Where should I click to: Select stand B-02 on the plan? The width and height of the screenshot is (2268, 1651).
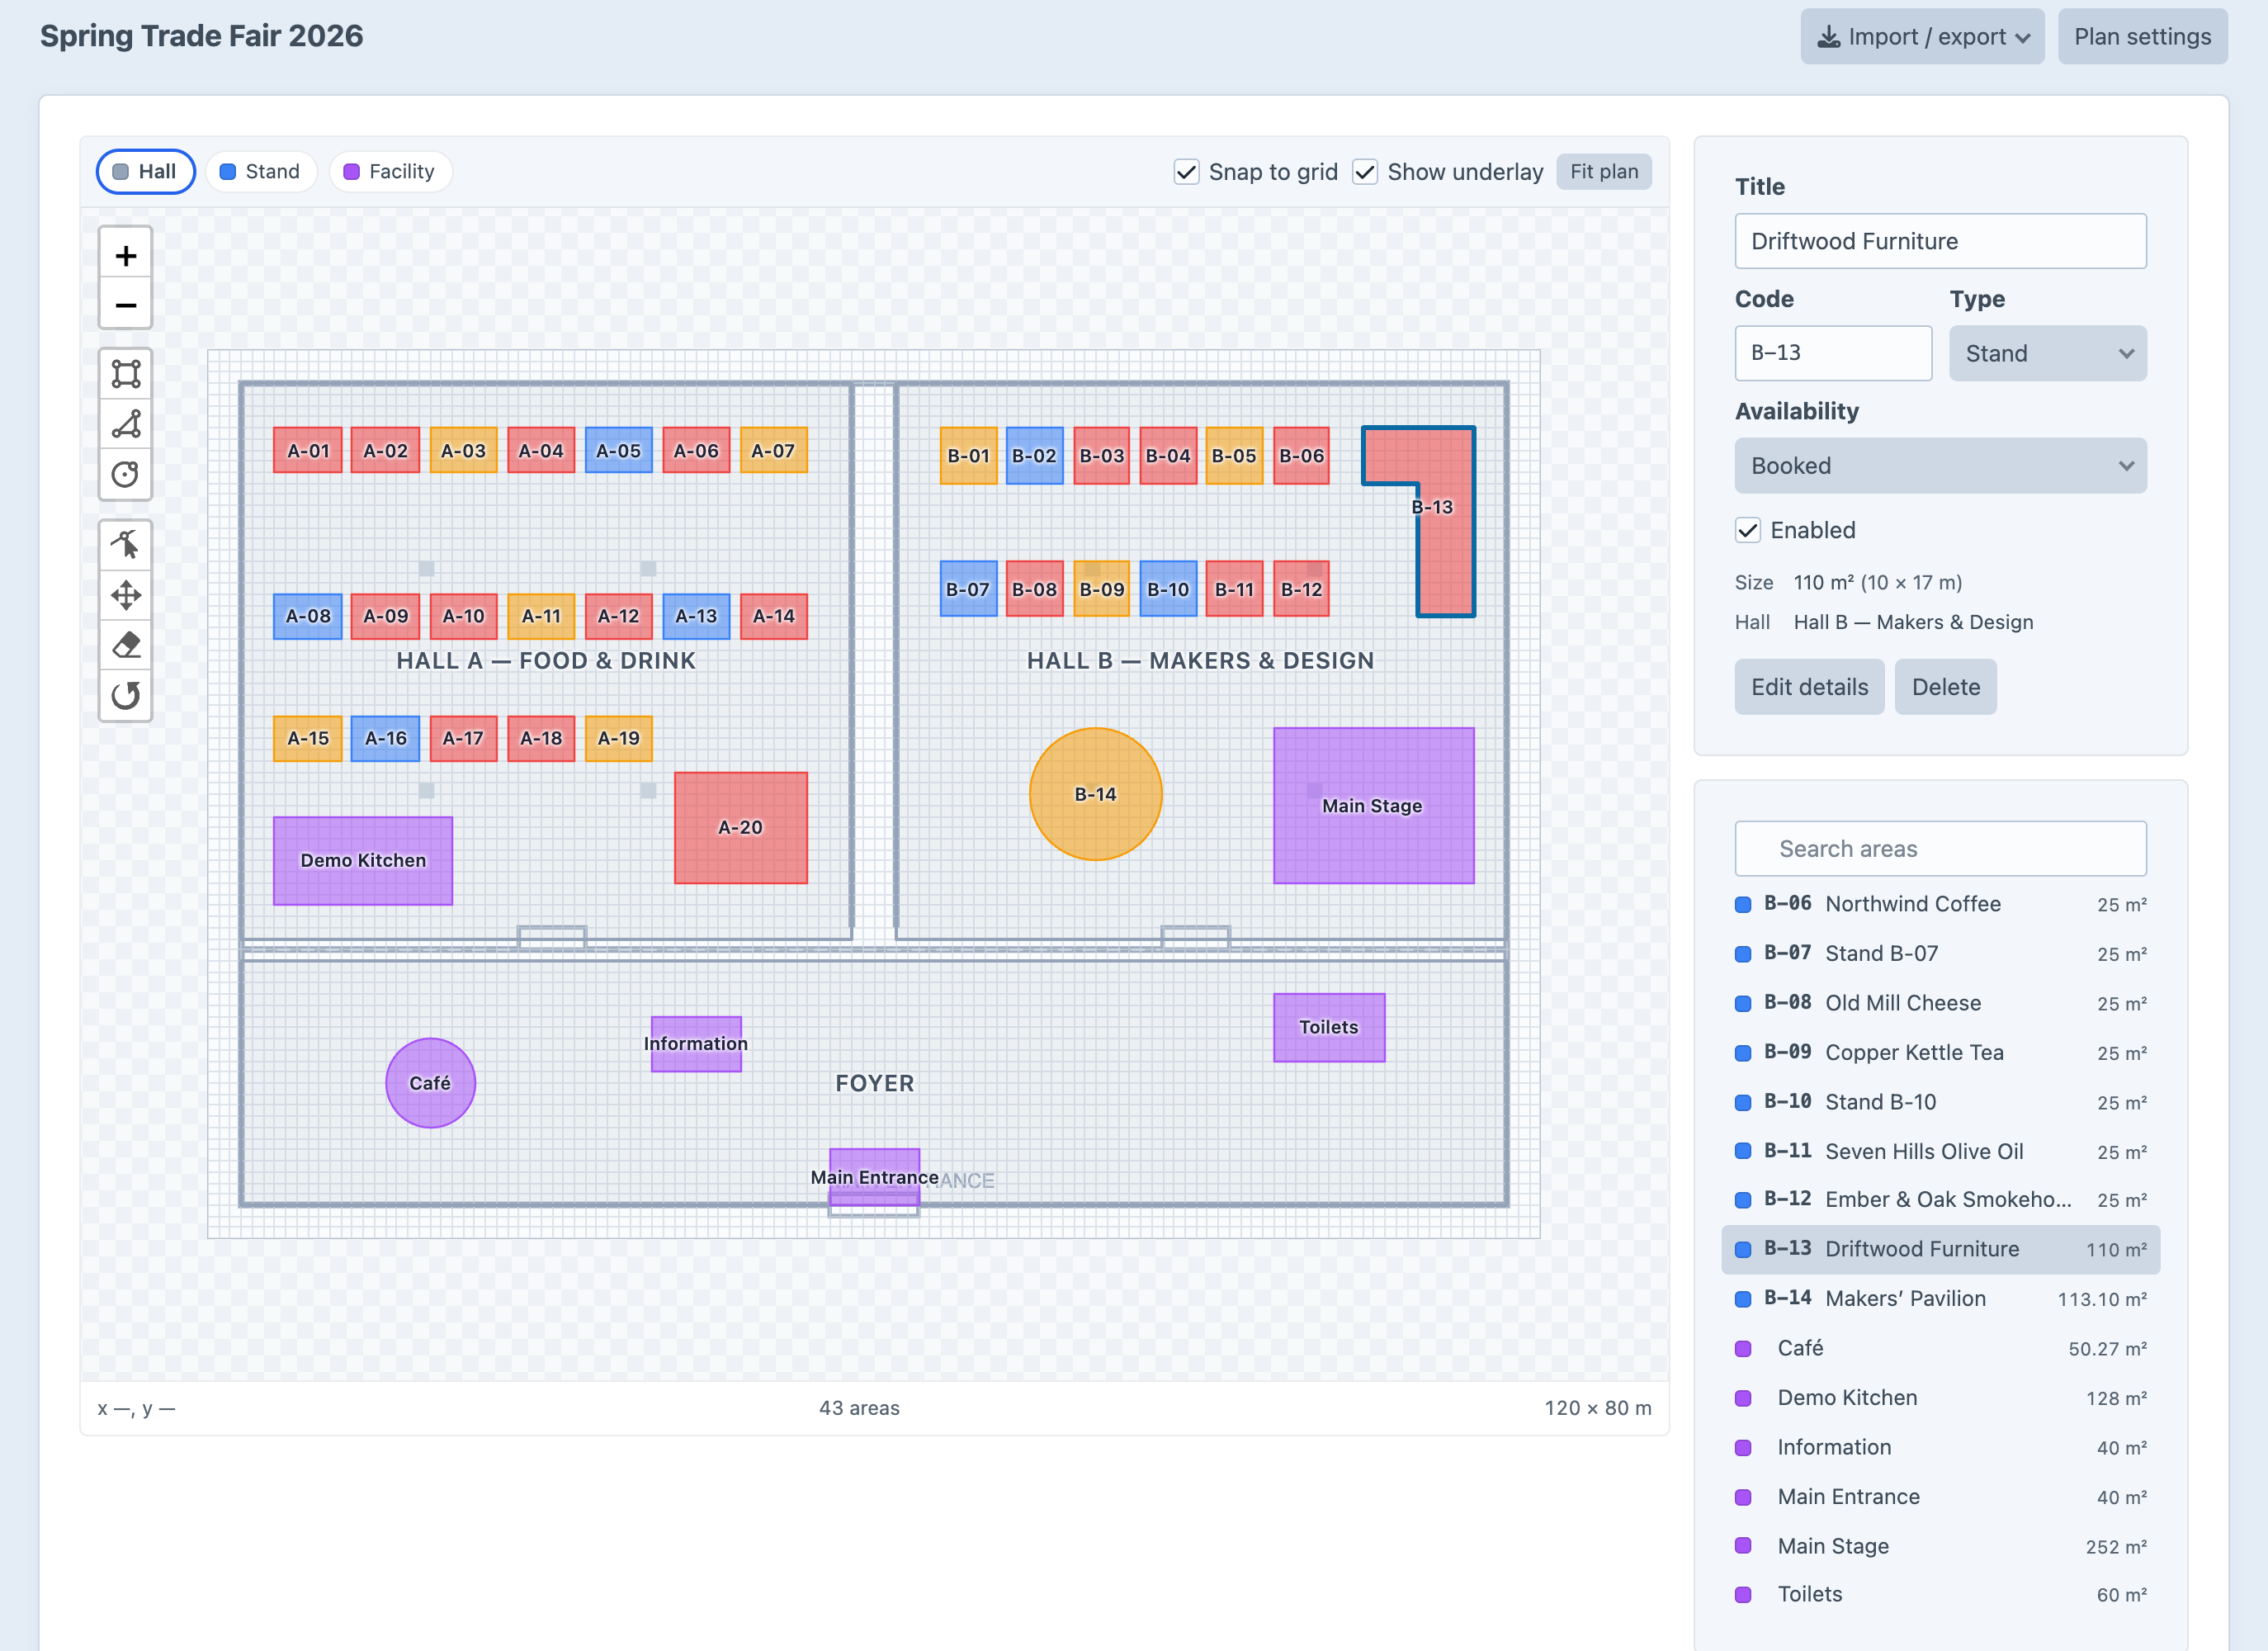[x=1034, y=455]
